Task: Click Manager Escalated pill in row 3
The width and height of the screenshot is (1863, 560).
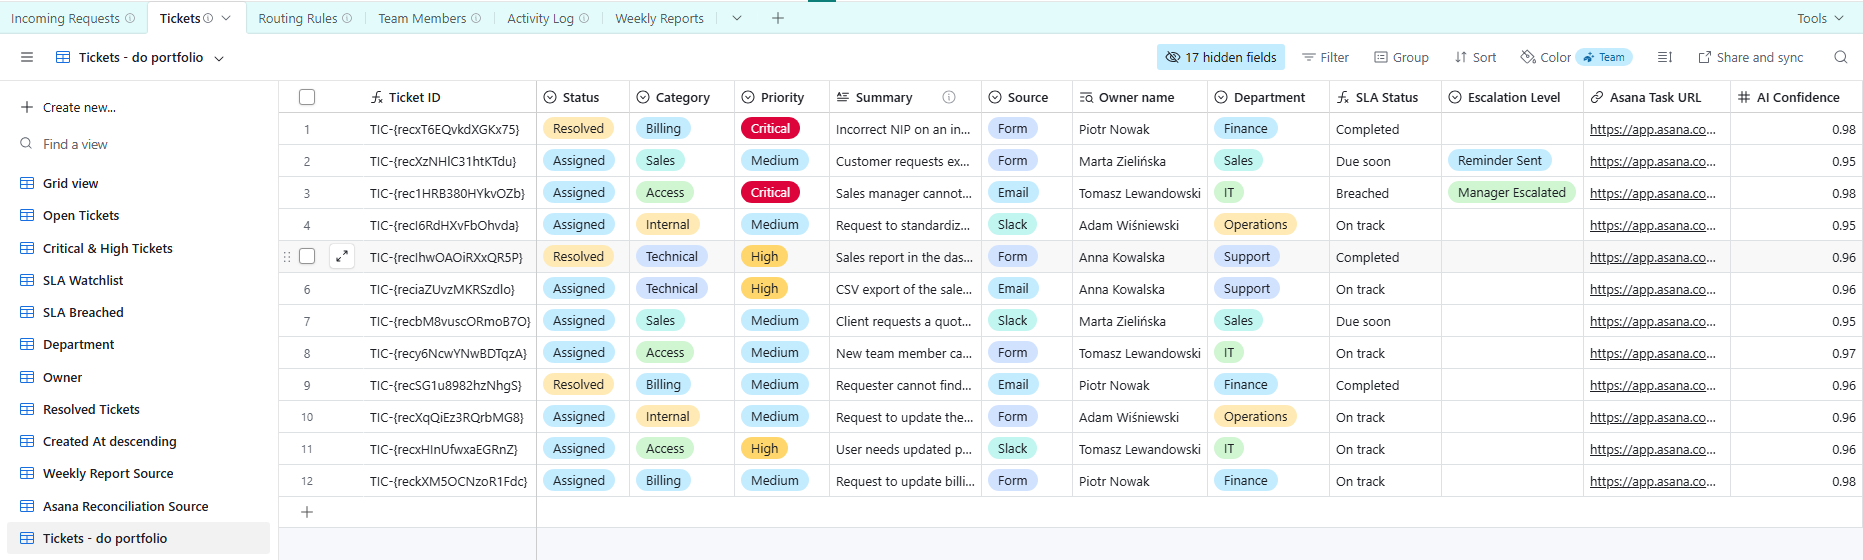Action: (x=1511, y=193)
